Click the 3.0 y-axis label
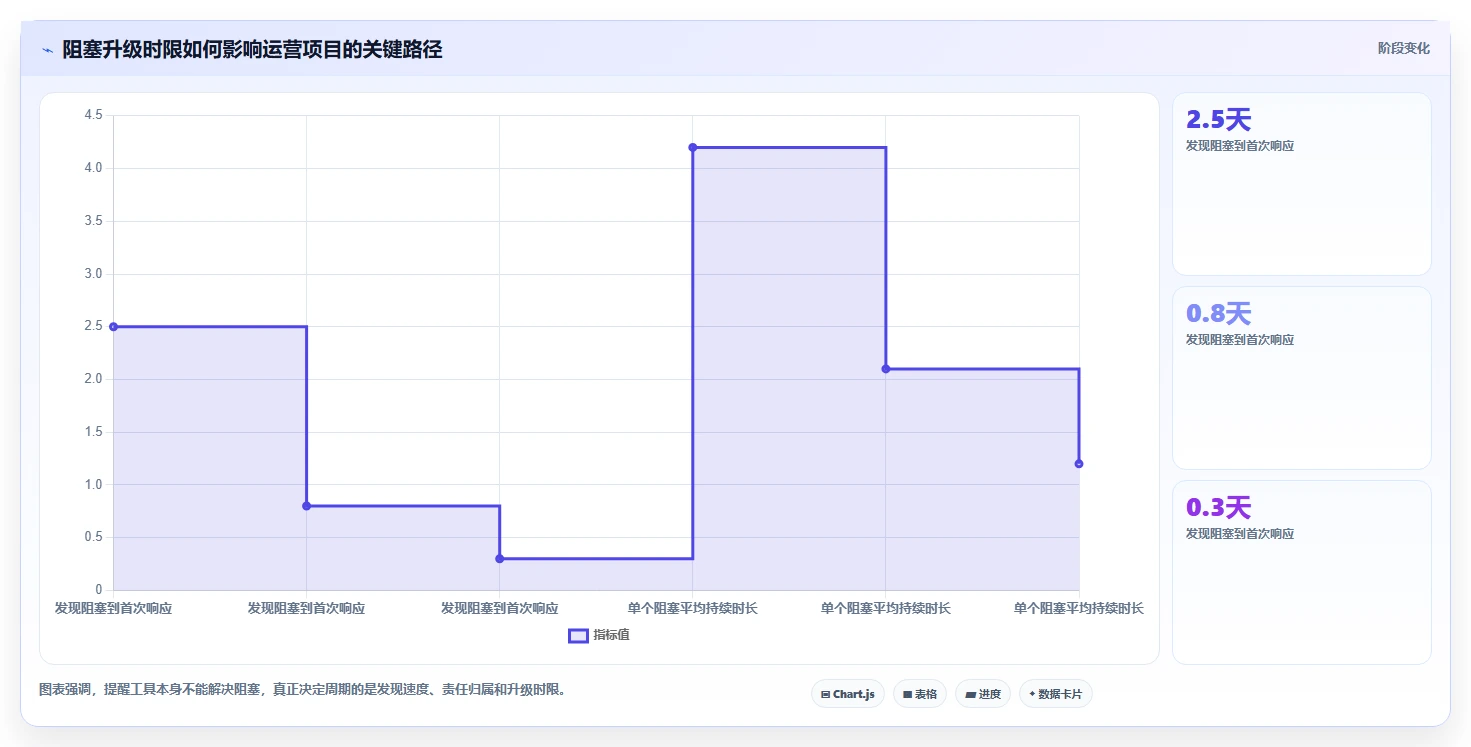Viewport: 1471px width, 747px height. [94, 274]
